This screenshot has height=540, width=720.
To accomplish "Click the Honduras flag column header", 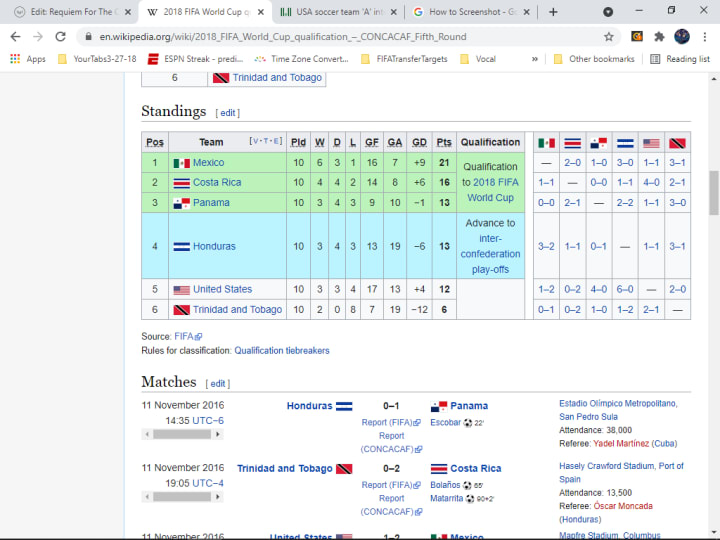I will coord(625,143).
